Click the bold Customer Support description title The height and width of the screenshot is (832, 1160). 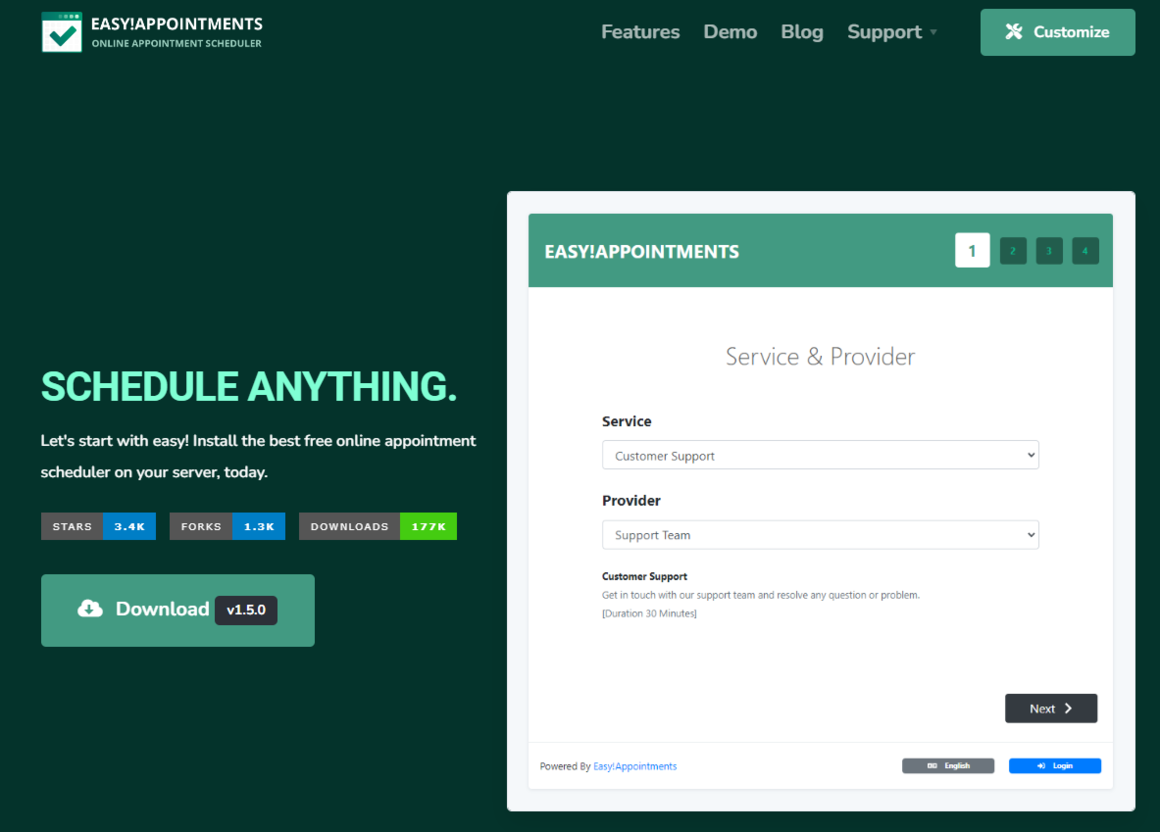pos(644,576)
